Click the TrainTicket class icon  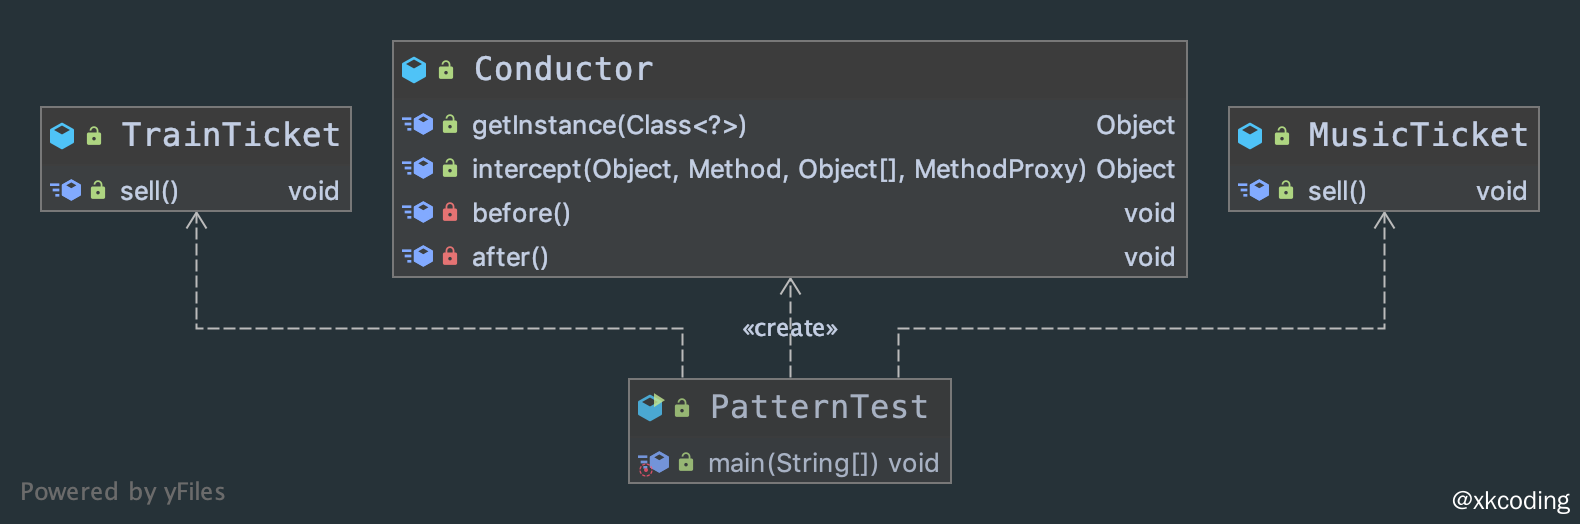pos(62,136)
